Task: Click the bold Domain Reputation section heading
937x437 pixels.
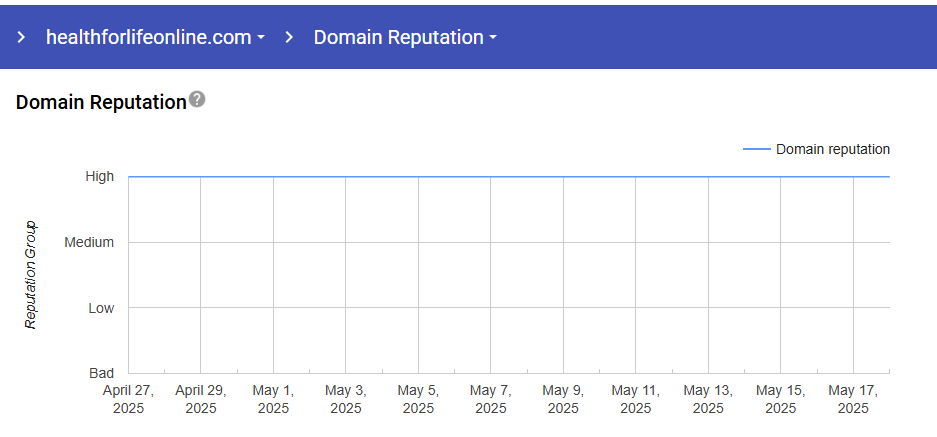Action: pyautogui.click(x=101, y=102)
